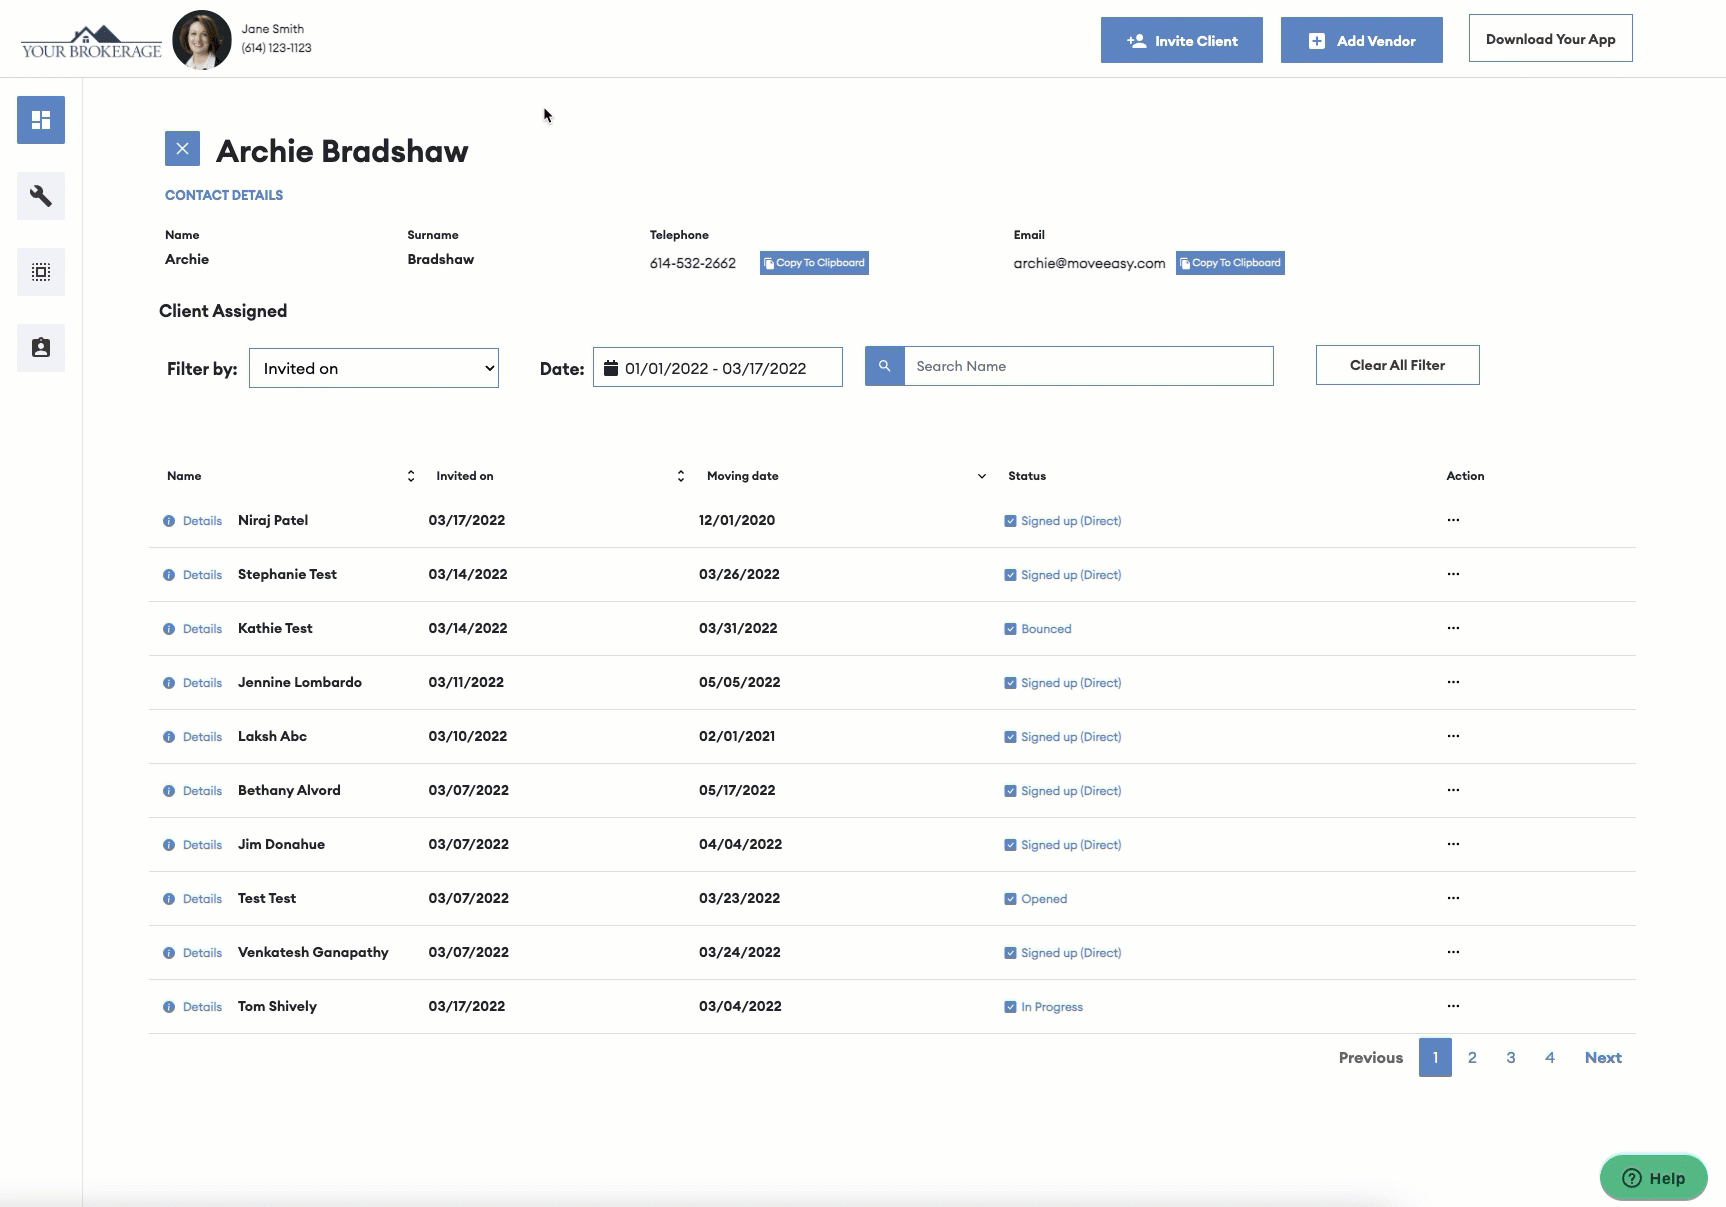Click the Contact Details heading
Viewport: 1726px width, 1207px height.
(x=224, y=195)
